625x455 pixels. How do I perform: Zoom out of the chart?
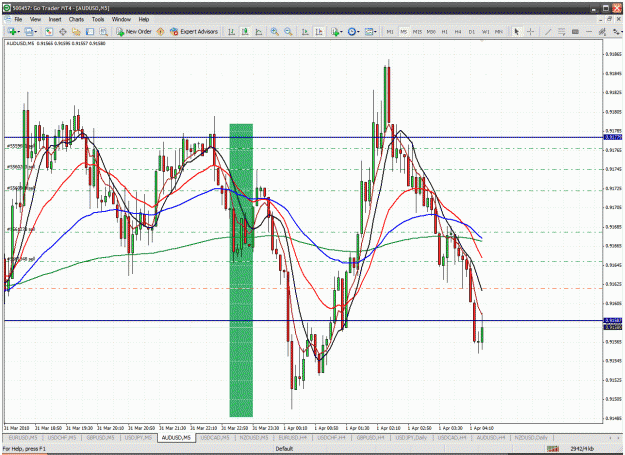click(x=288, y=31)
